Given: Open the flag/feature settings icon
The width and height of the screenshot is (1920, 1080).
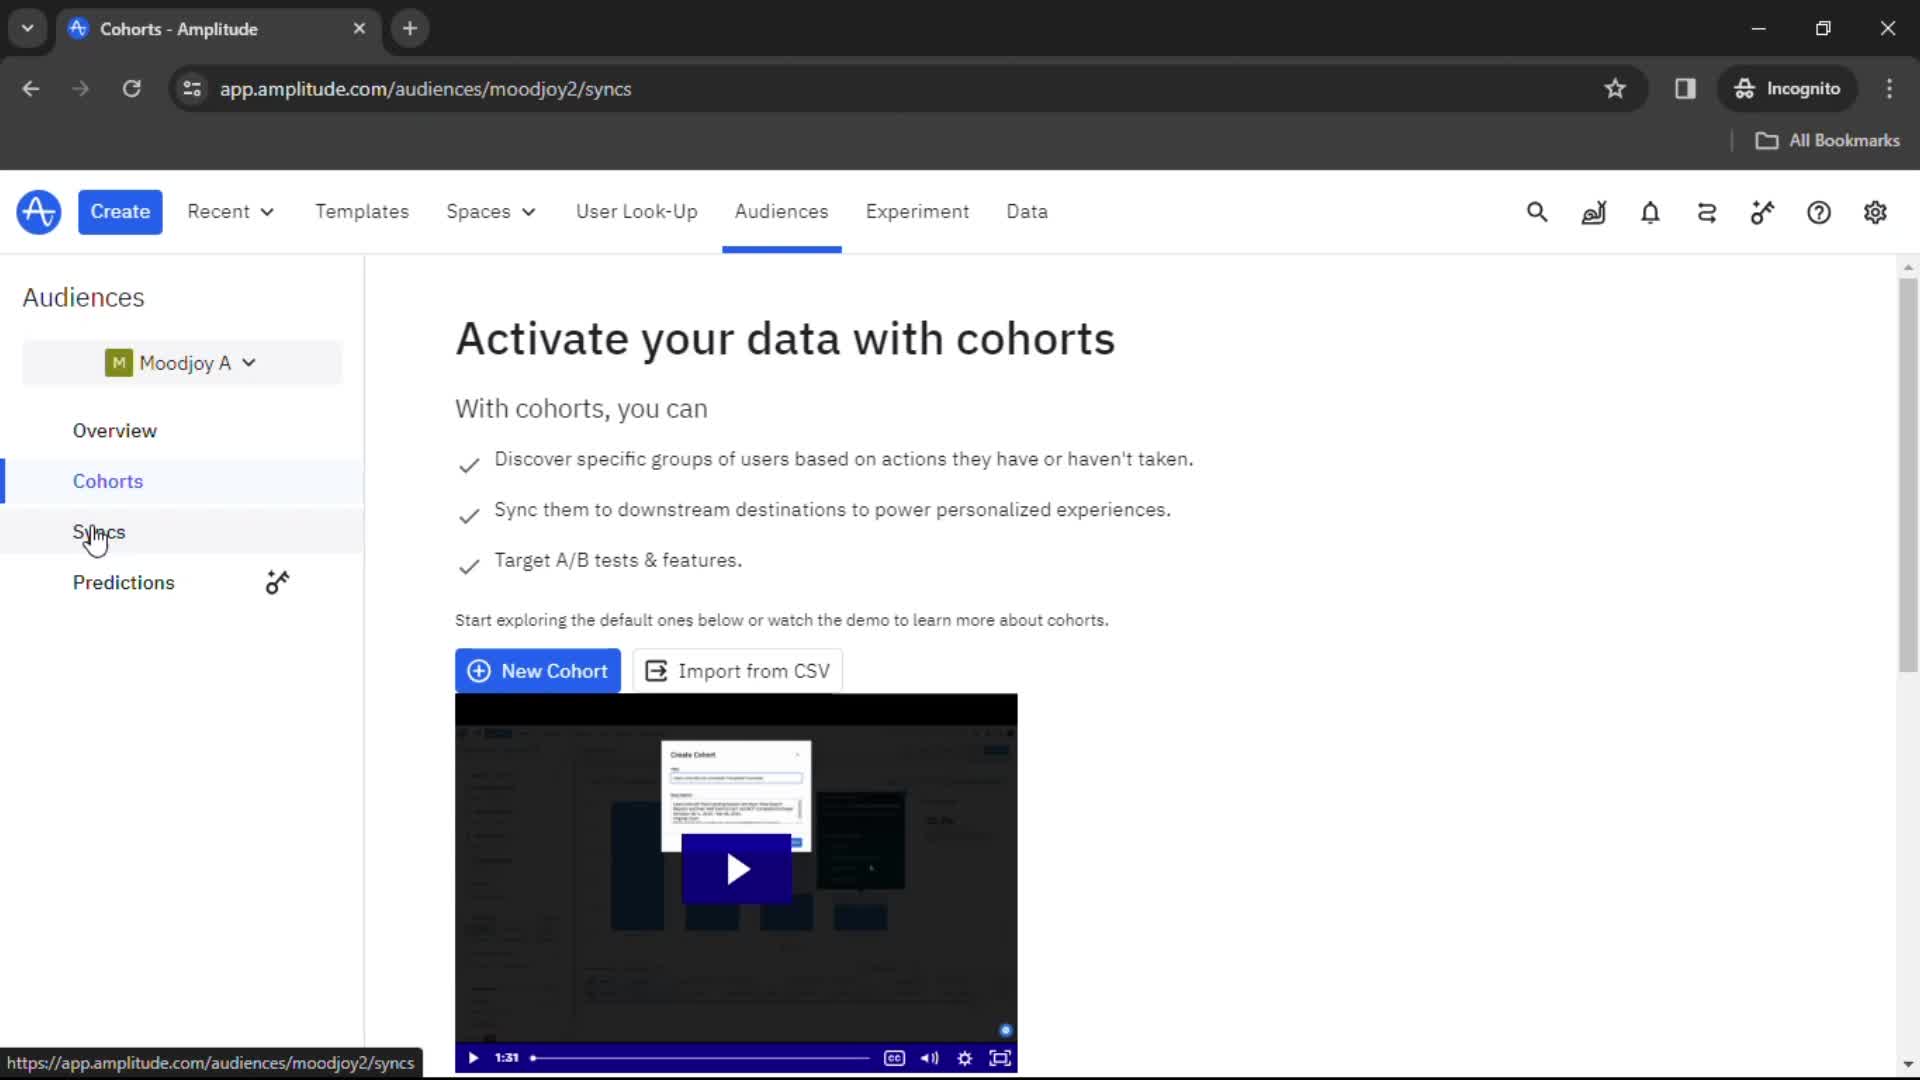Looking at the screenshot, I should [x=1762, y=212].
